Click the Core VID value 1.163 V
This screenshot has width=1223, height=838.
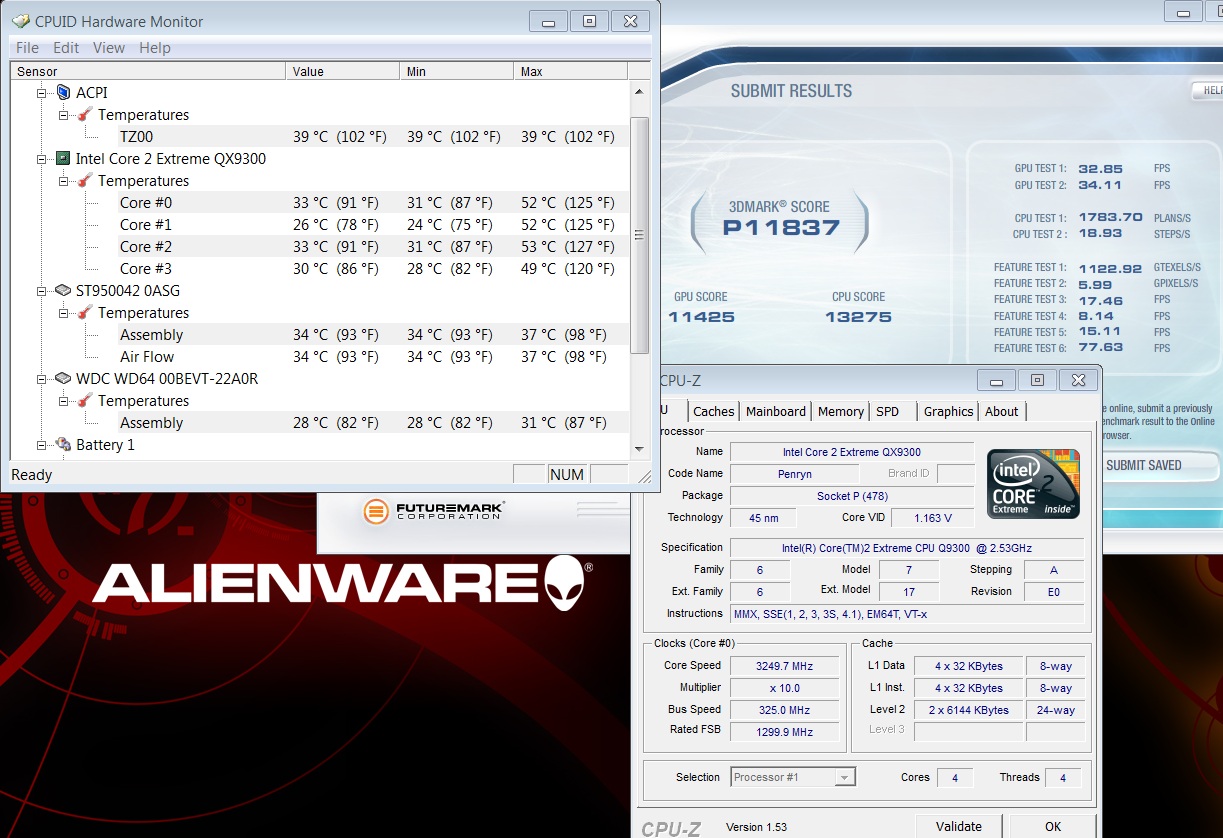(x=932, y=518)
